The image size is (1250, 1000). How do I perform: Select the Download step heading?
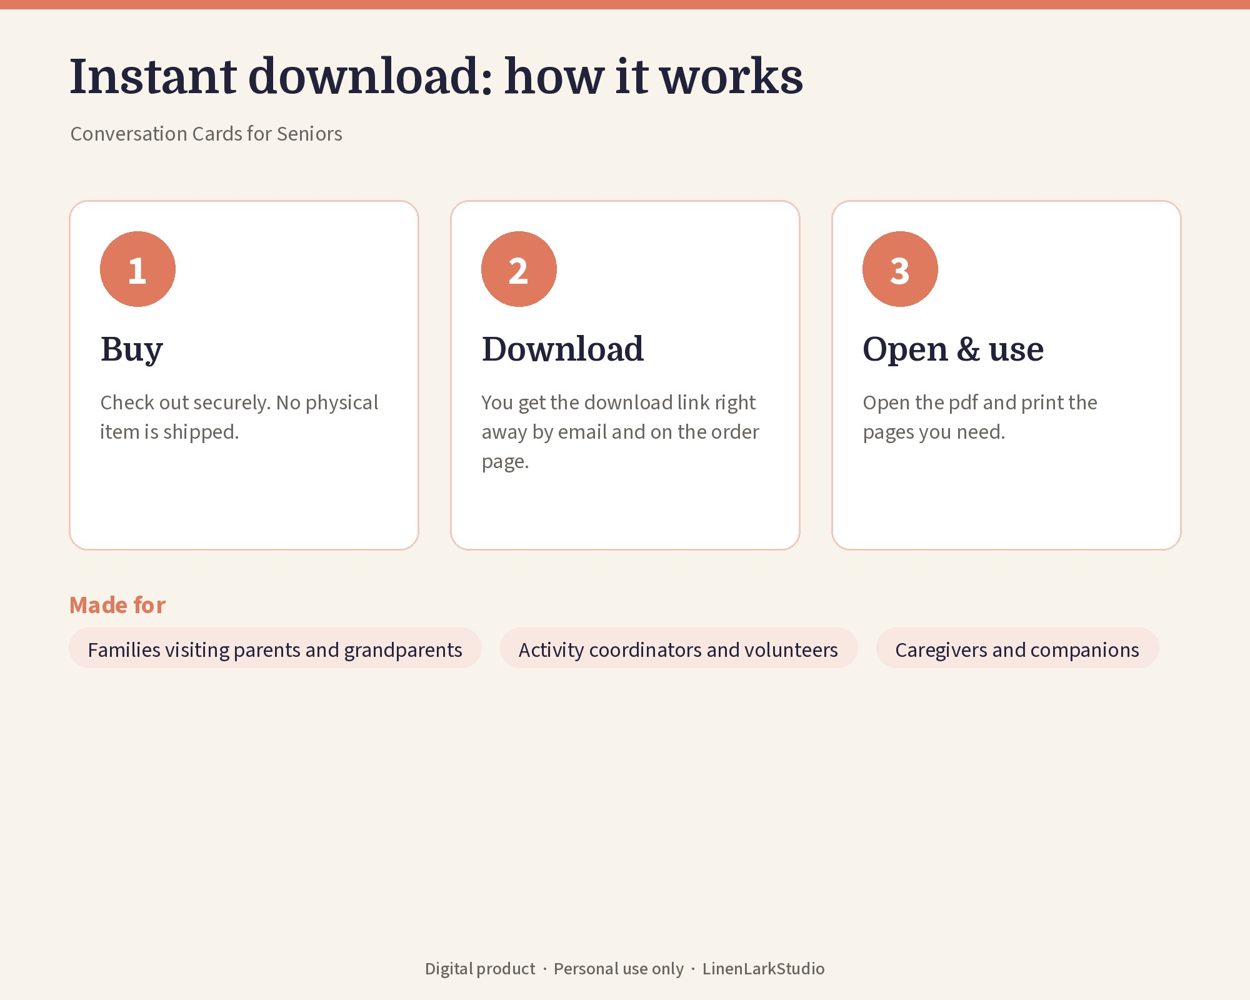(x=563, y=349)
